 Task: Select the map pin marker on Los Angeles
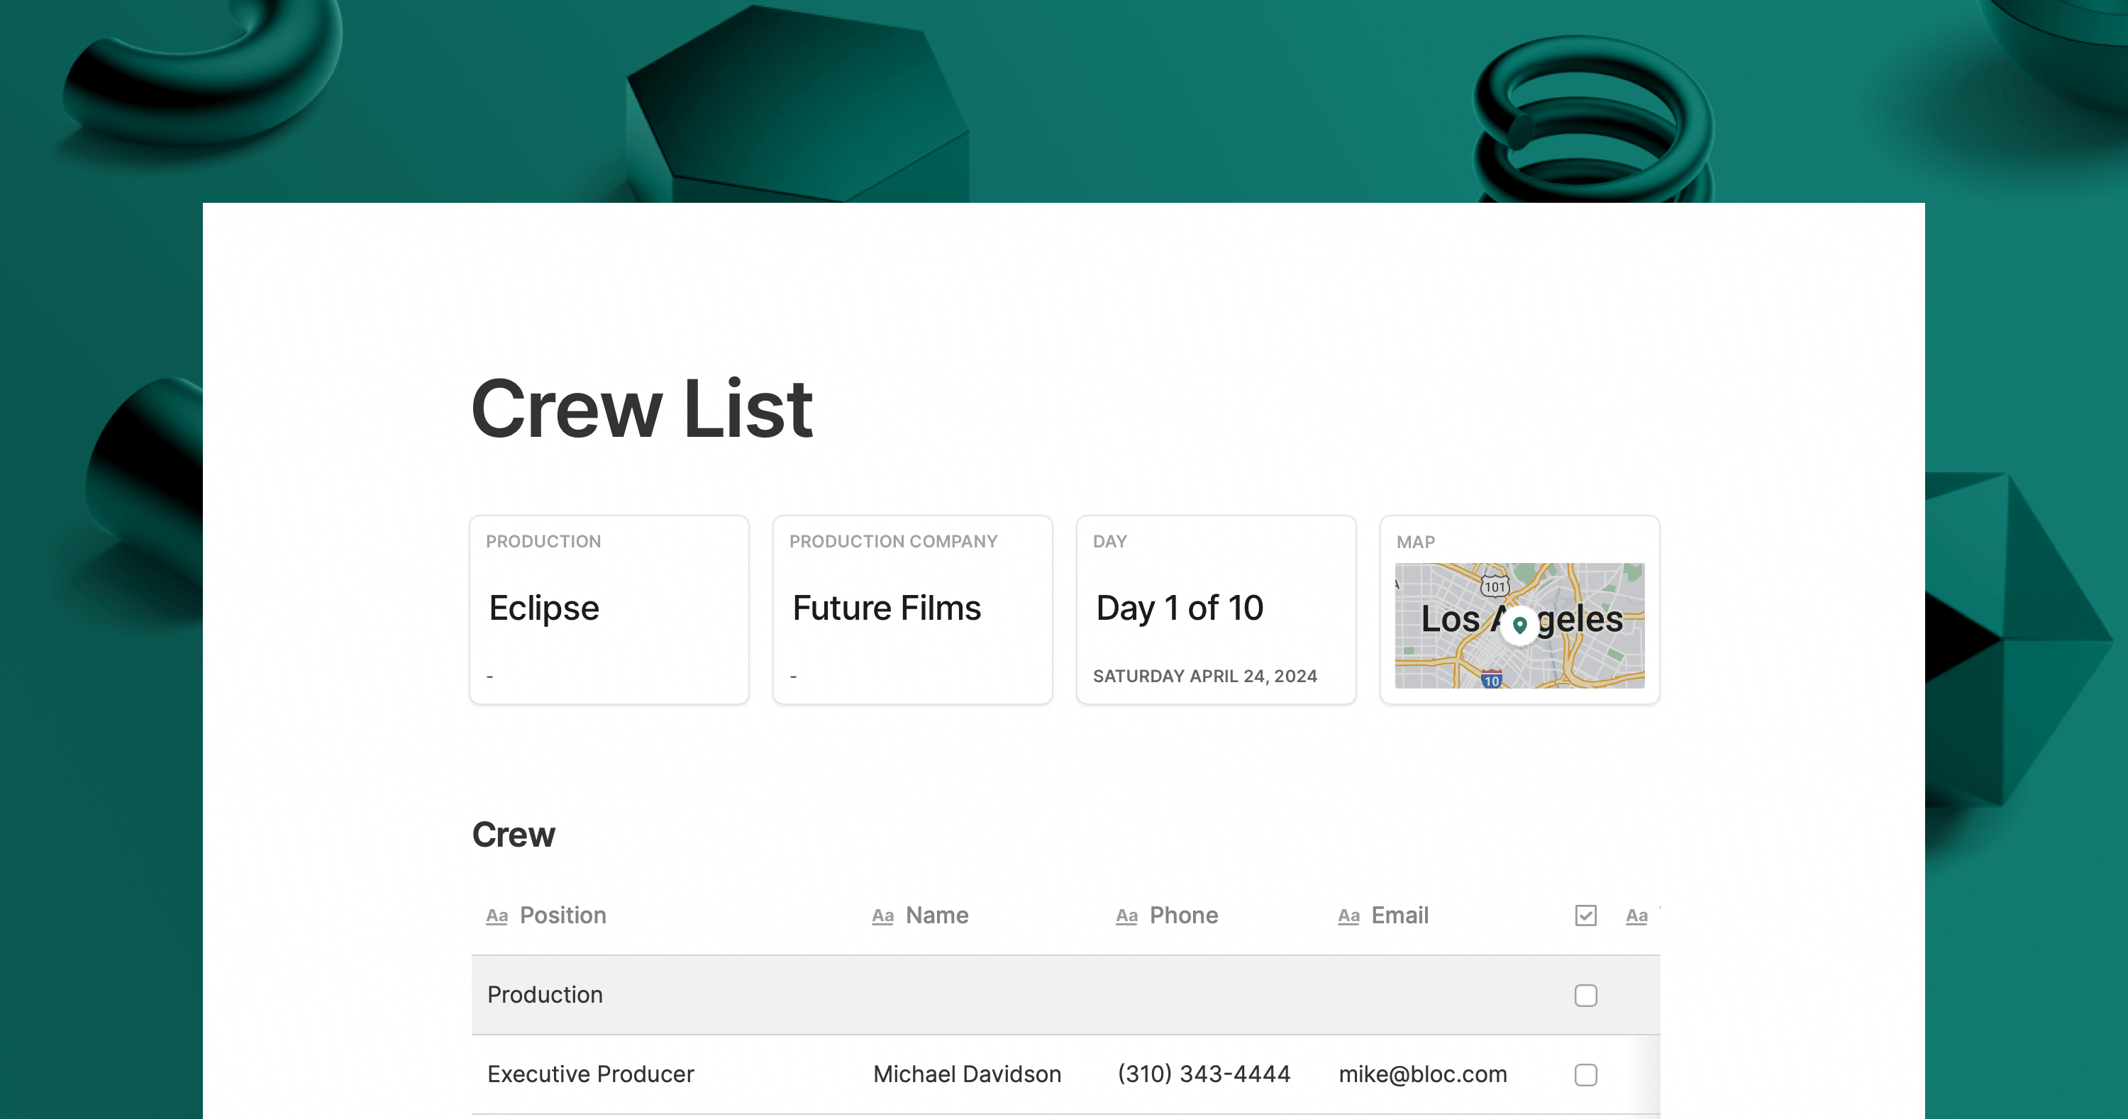point(1521,625)
